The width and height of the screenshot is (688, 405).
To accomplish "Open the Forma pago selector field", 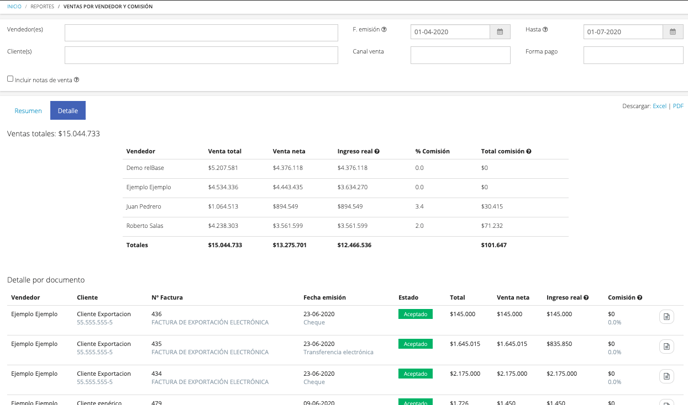I will (633, 55).
